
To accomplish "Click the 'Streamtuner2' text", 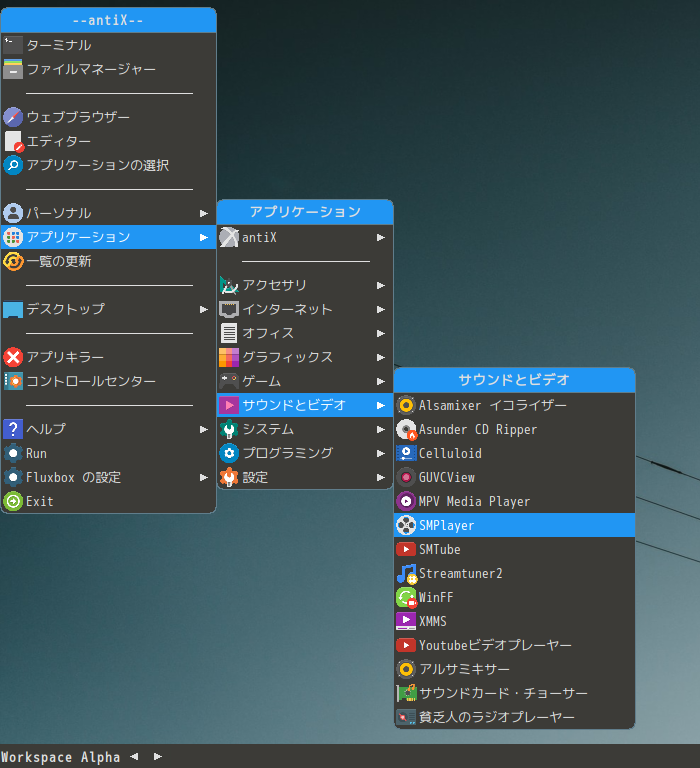I will point(460,574).
